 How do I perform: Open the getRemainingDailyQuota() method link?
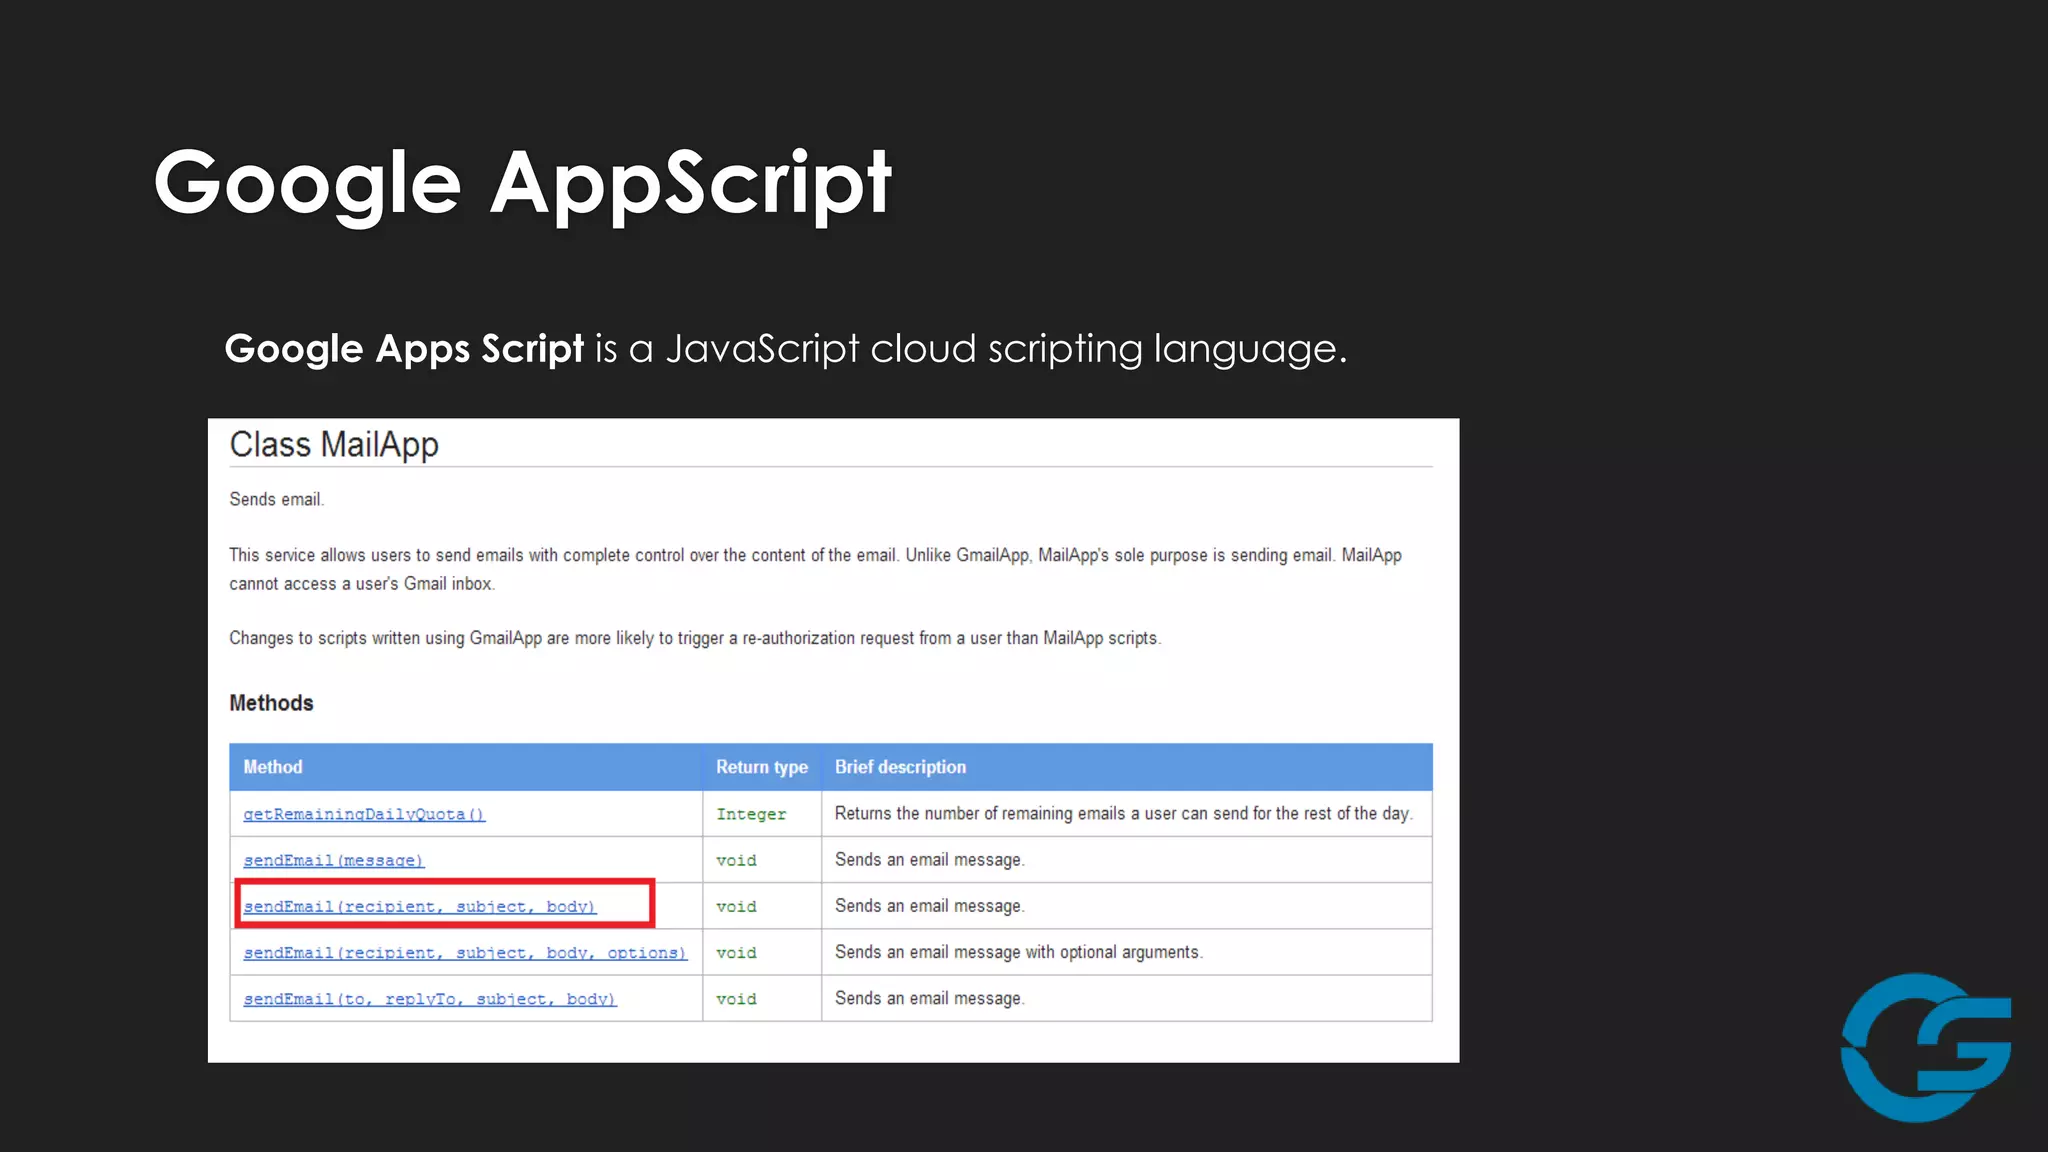(364, 814)
